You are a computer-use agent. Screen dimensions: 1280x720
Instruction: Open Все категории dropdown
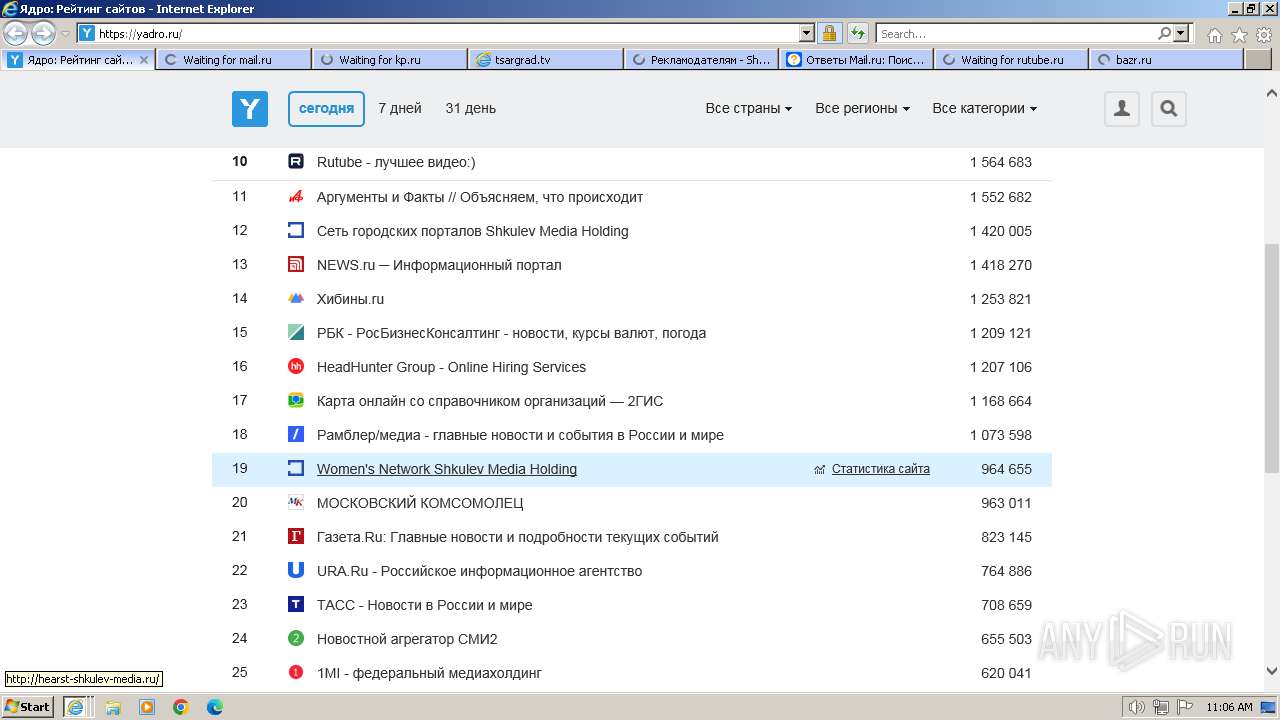(x=984, y=109)
